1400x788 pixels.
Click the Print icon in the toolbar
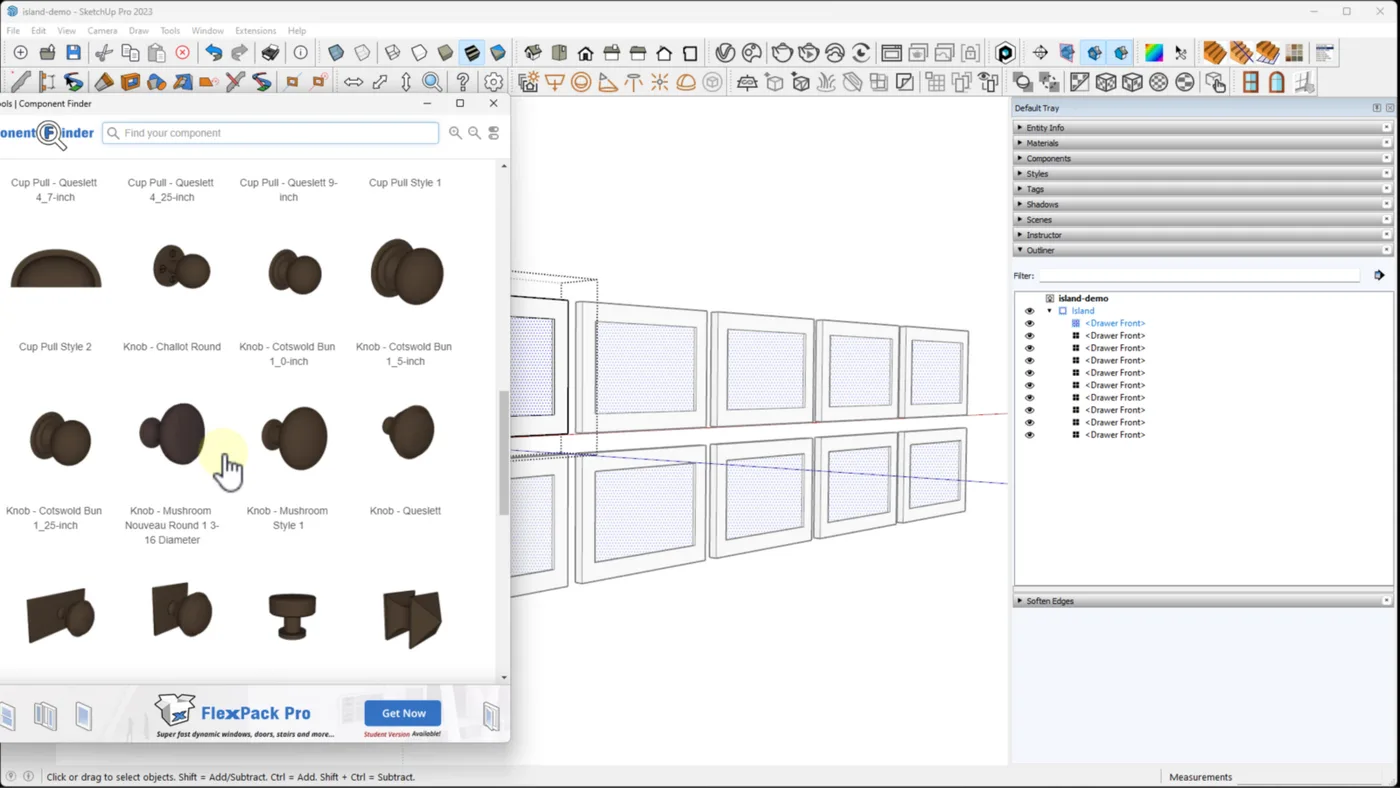pyautogui.click(x=270, y=53)
